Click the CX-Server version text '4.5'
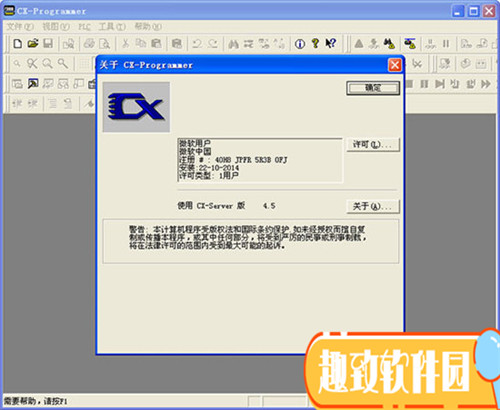Viewport: 500px width, 410px height. point(269,206)
